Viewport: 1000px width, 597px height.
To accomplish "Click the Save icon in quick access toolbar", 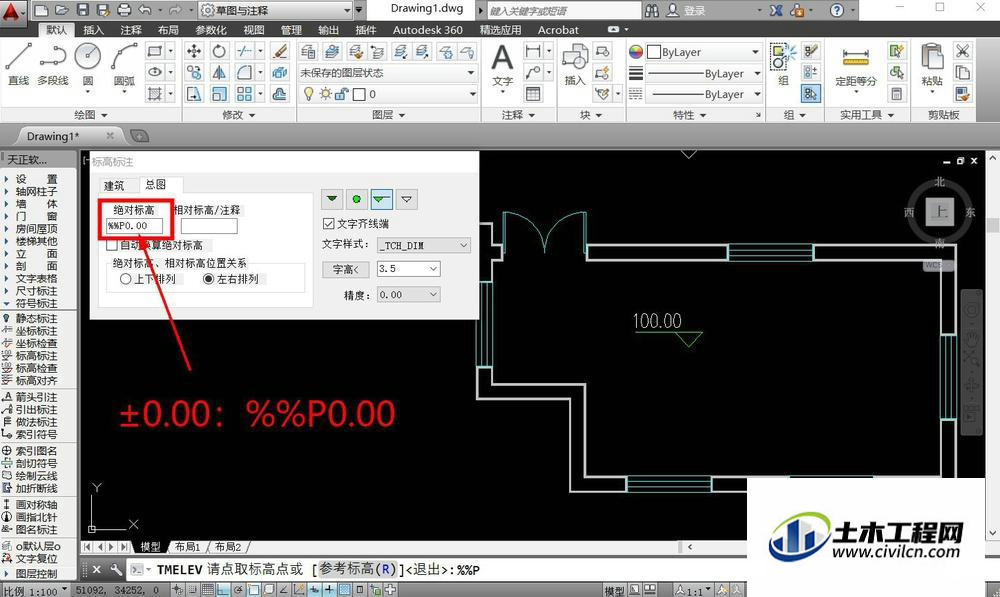I will coord(83,10).
